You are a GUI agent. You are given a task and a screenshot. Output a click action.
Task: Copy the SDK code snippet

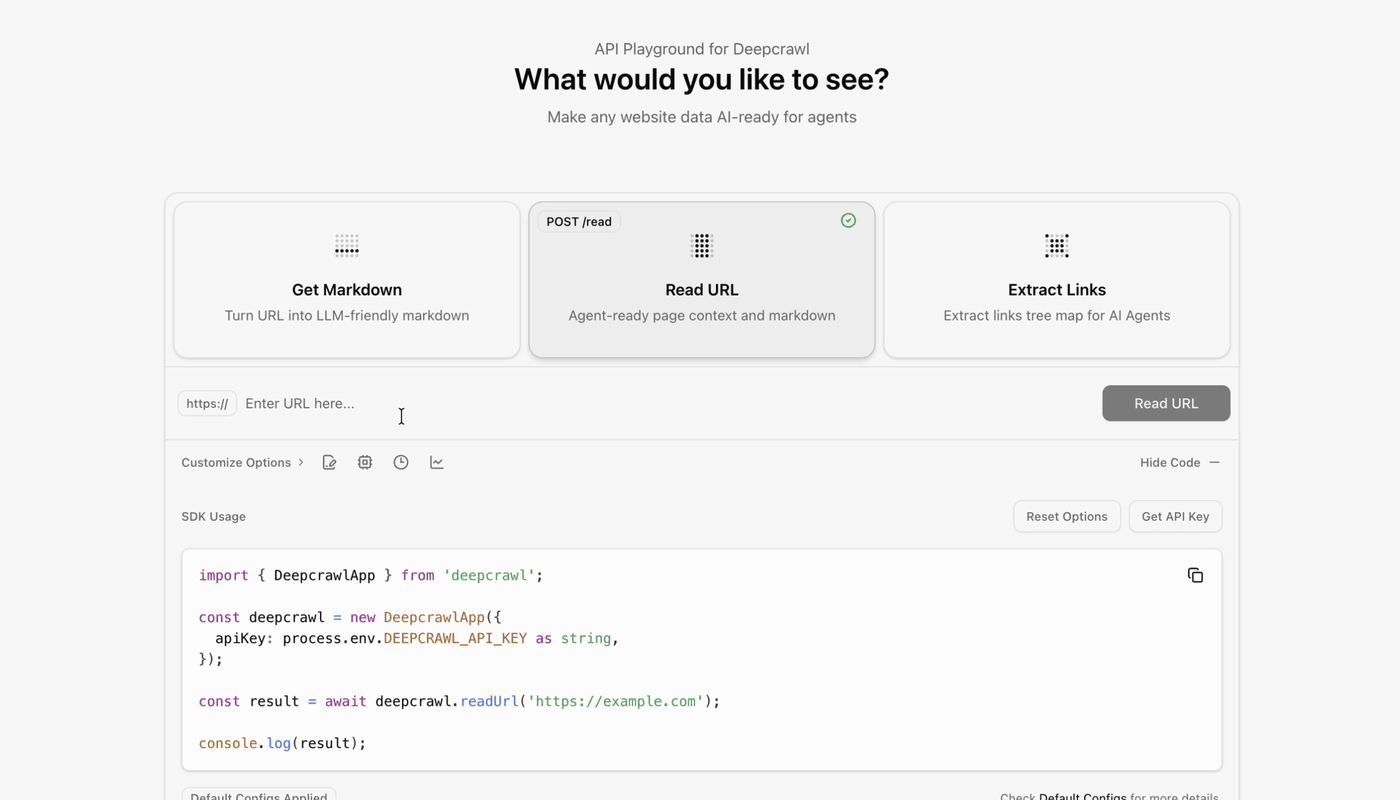click(x=1195, y=575)
